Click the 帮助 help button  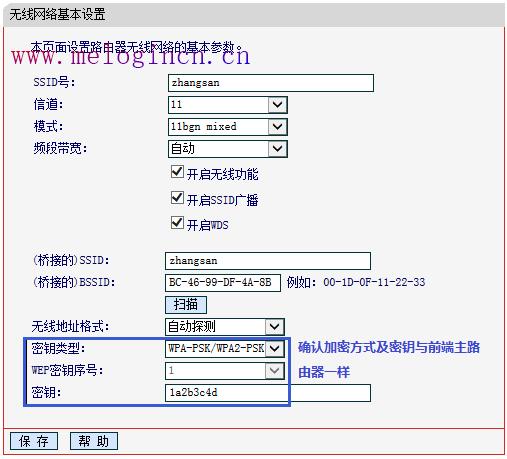94,441
